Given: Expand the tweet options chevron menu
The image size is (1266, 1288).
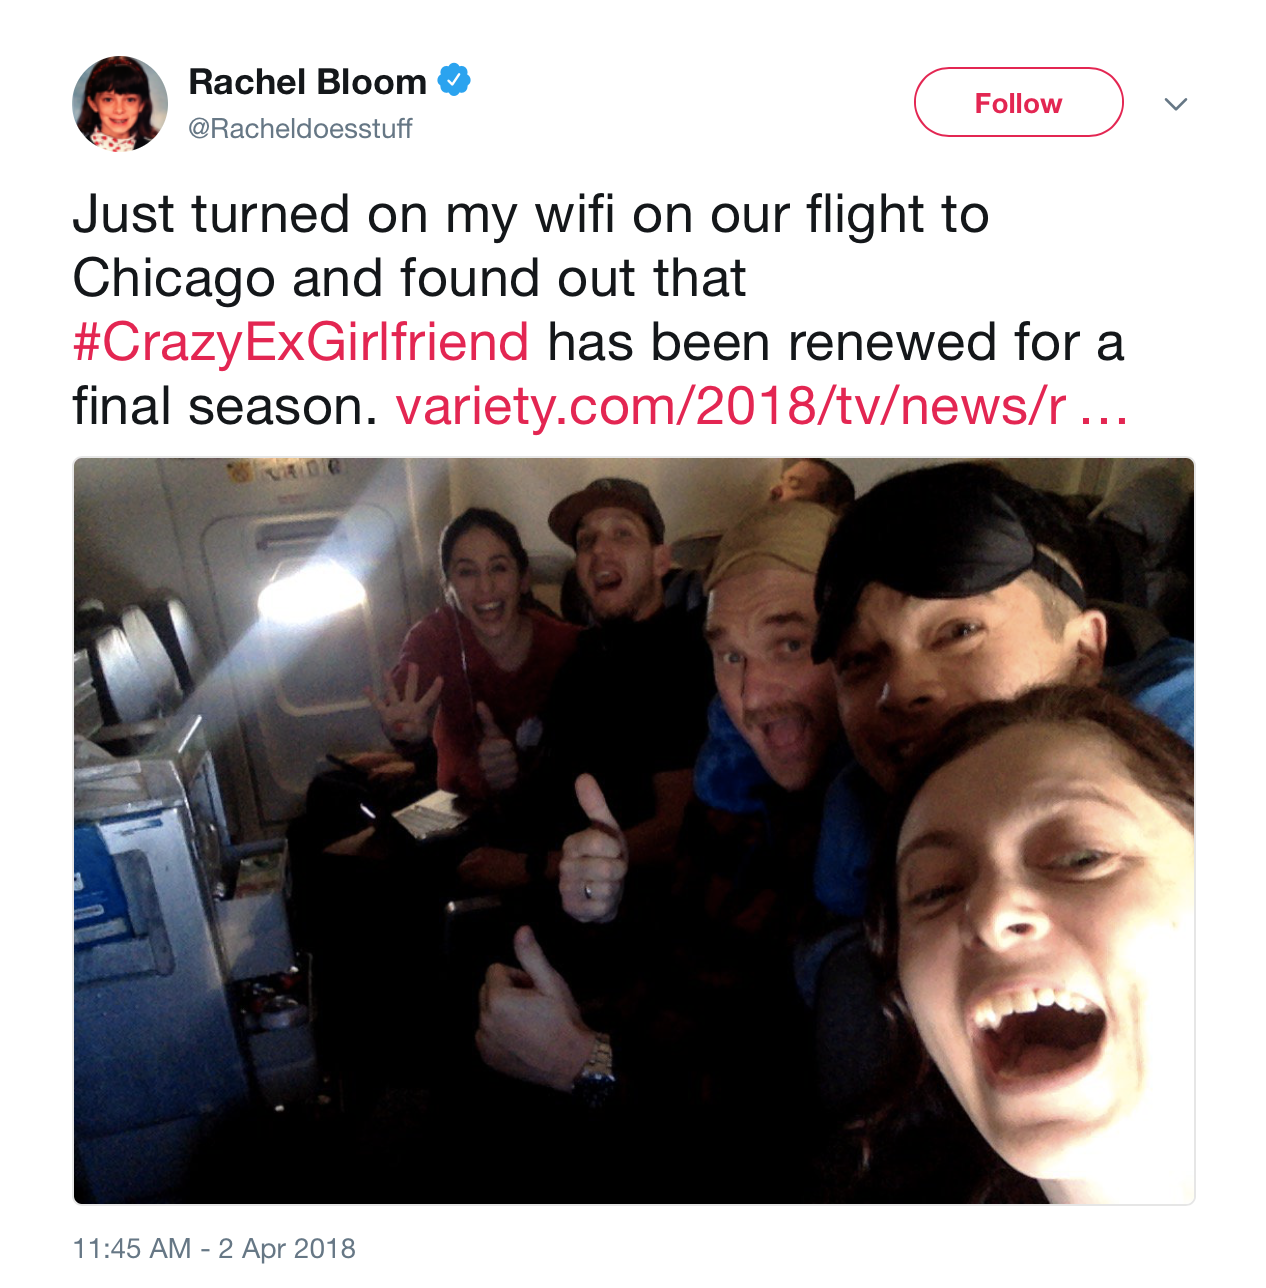Looking at the screenshot, I should pos(1176,104).
